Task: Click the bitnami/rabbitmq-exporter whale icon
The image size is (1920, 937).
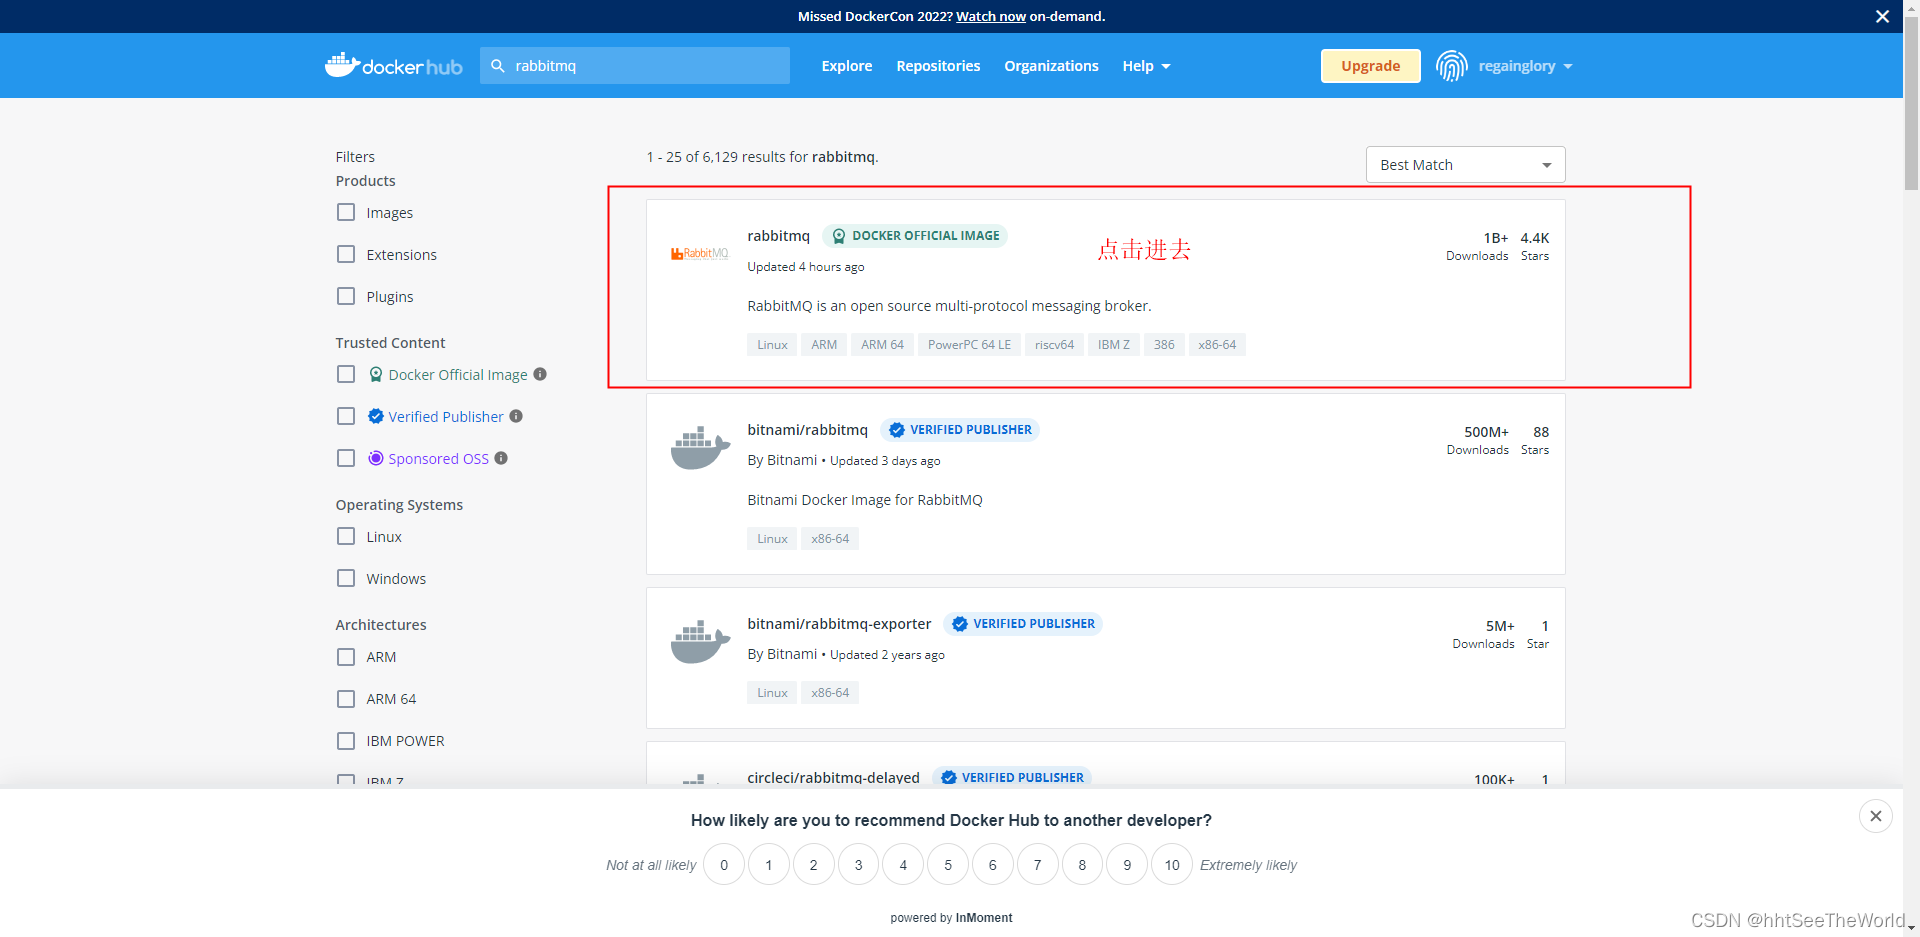Action: click(700, 641)
